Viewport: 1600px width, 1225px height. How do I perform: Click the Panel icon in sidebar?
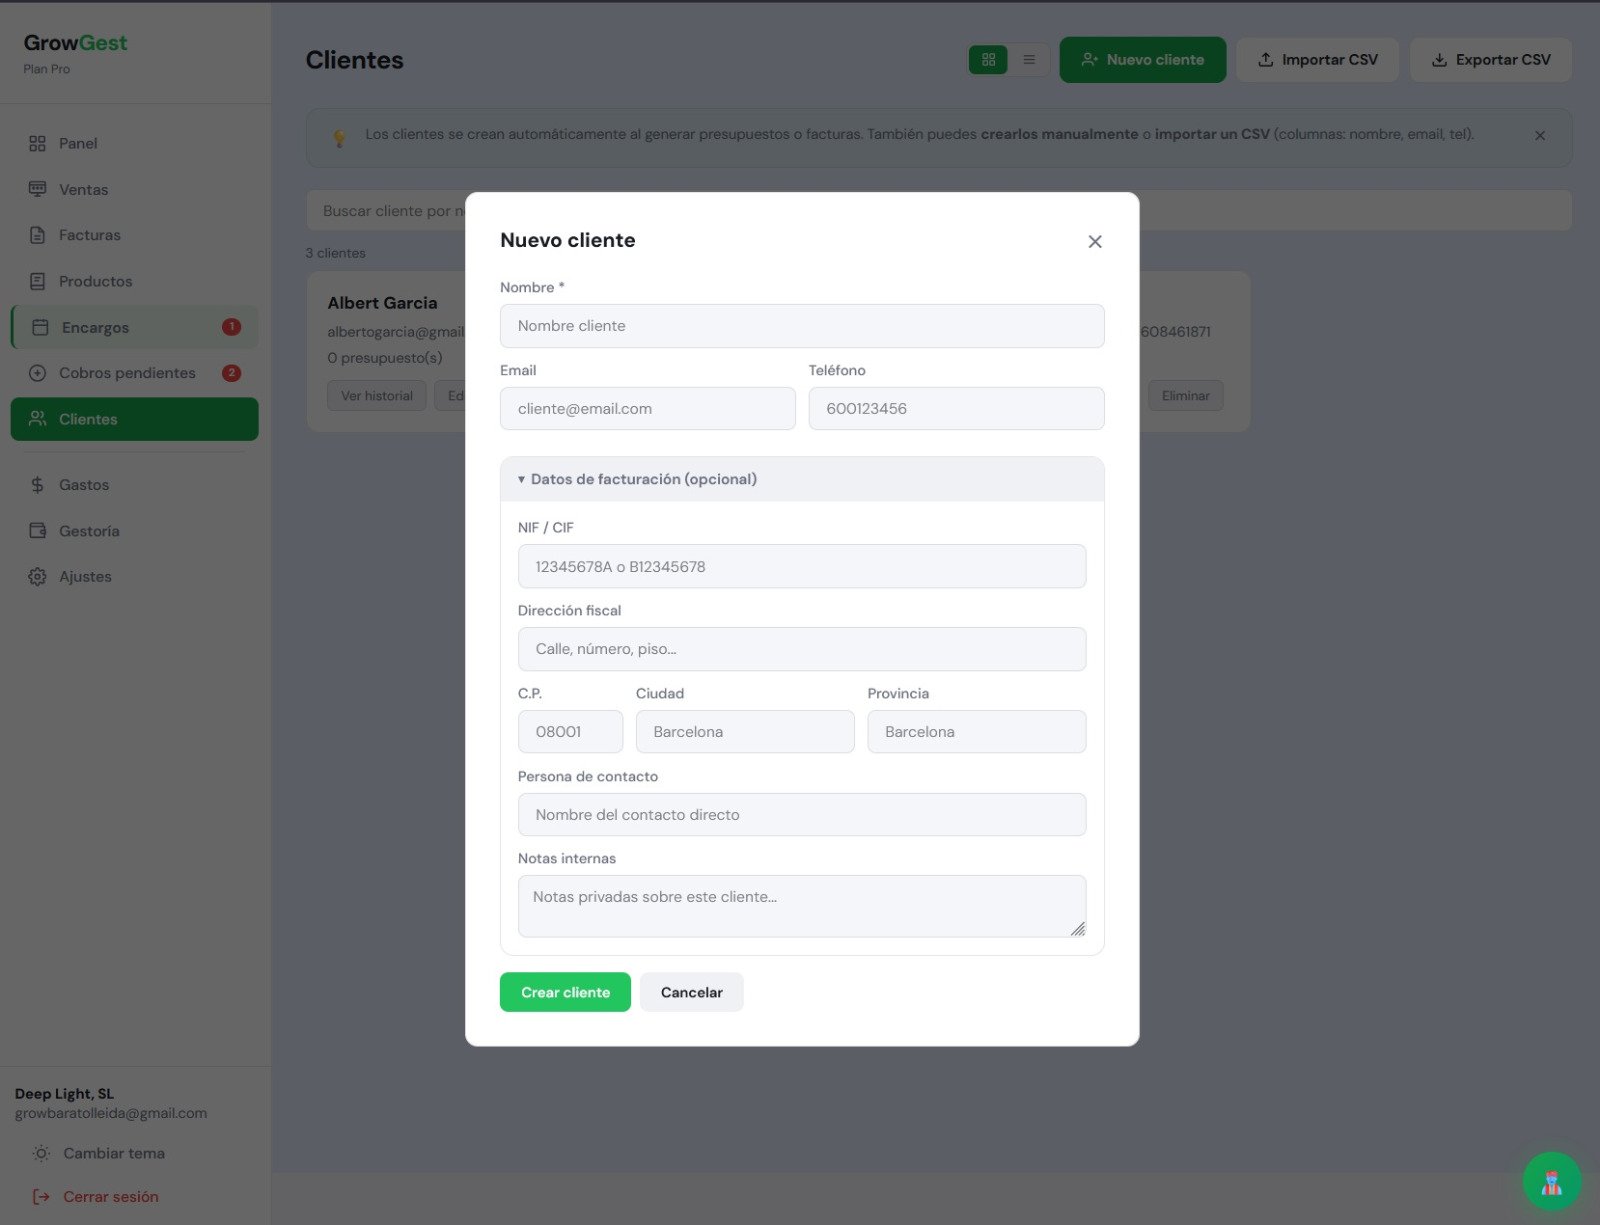coord(37,144)
